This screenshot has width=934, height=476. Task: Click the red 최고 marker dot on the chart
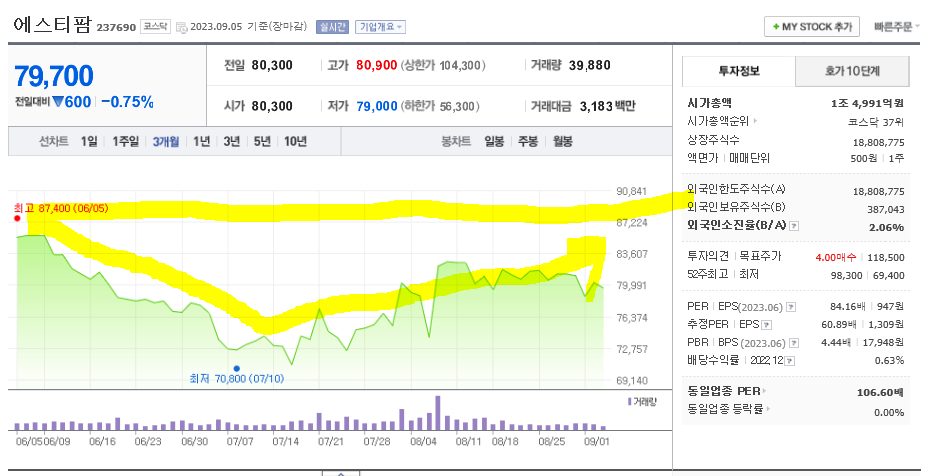point(17,218)
